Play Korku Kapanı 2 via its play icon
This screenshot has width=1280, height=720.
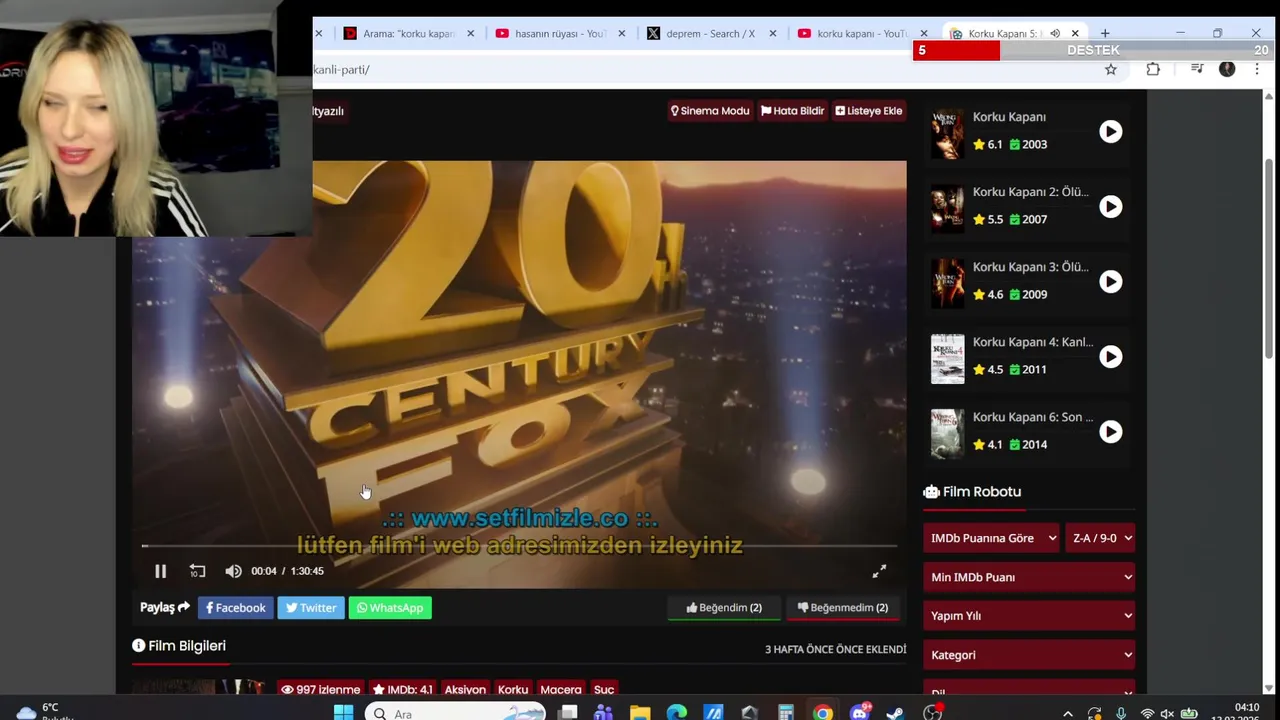click(x=1111, y=206)
